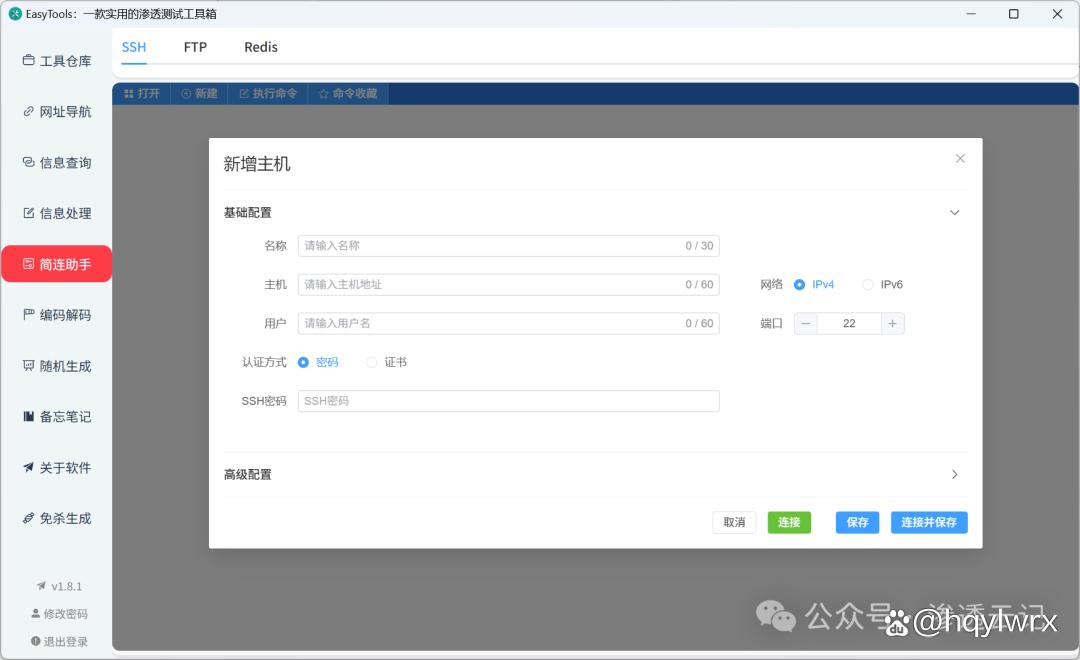Collapse the 基础配置 section

[955, 212]
